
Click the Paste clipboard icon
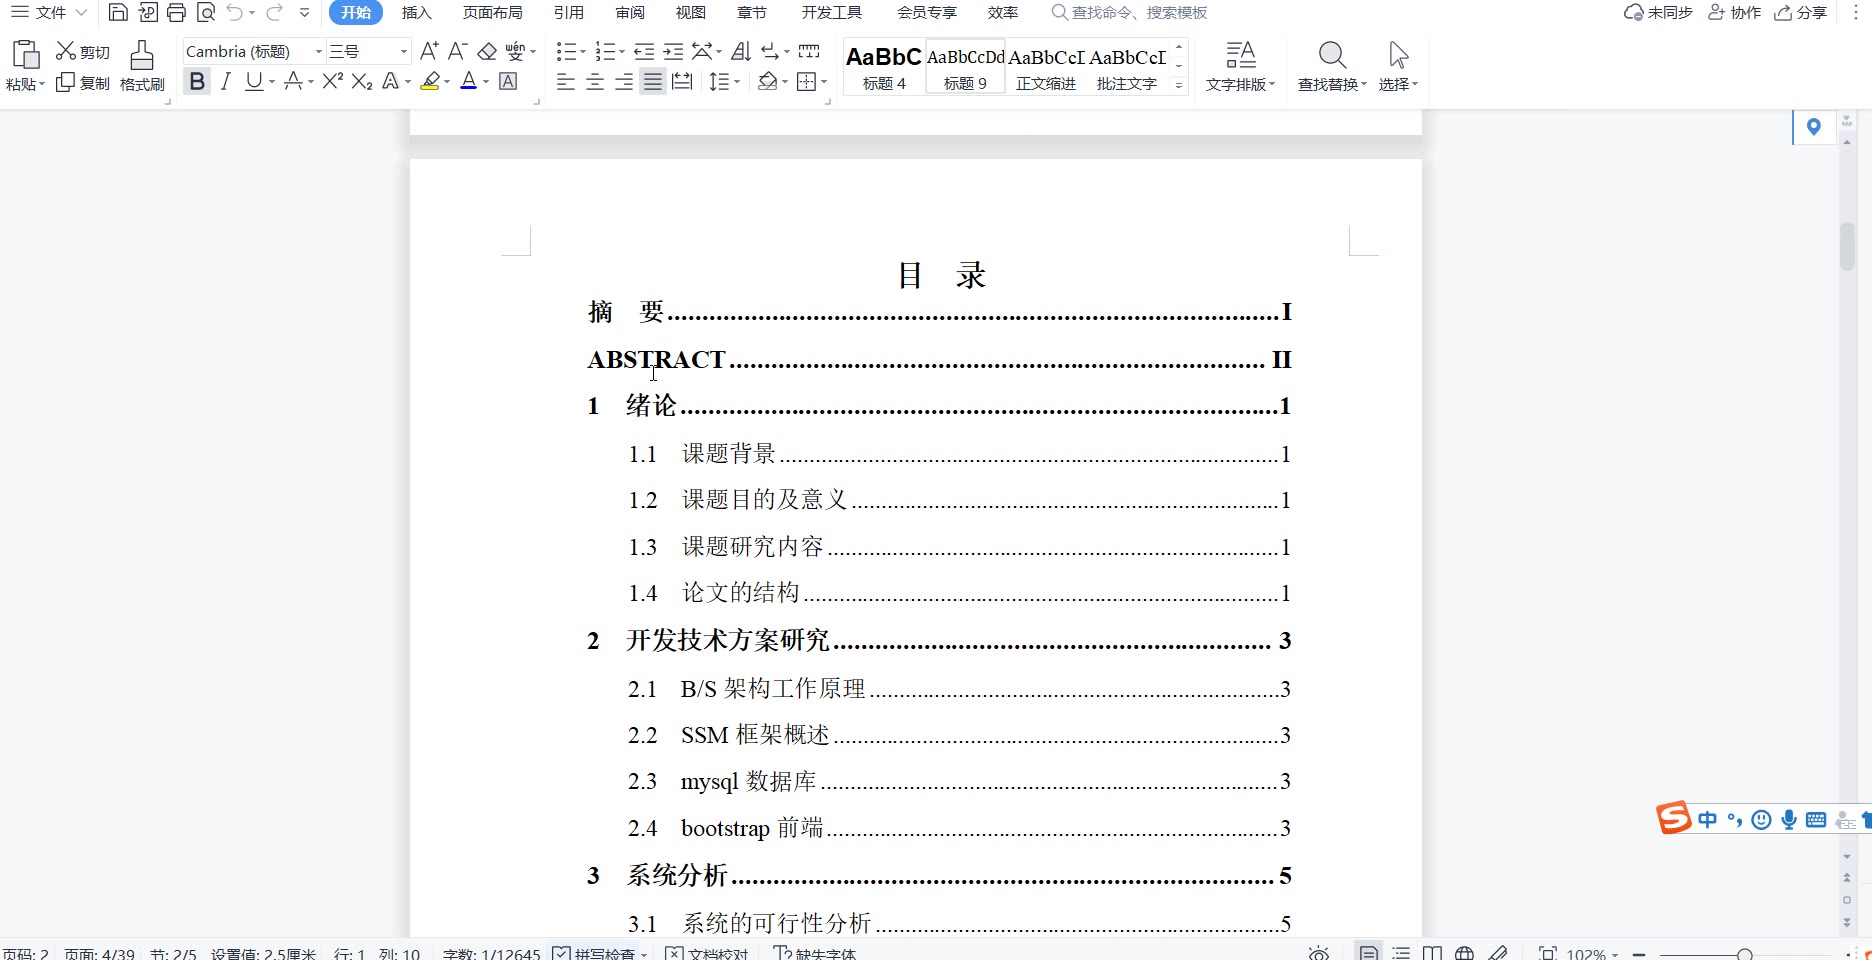click(25, 55)
